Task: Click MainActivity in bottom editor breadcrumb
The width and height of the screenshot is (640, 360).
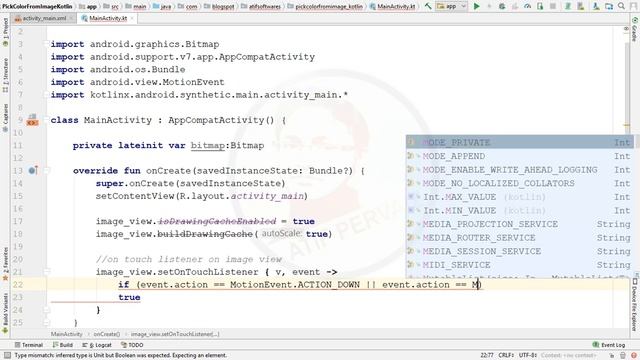Action: tap(67, 334)
